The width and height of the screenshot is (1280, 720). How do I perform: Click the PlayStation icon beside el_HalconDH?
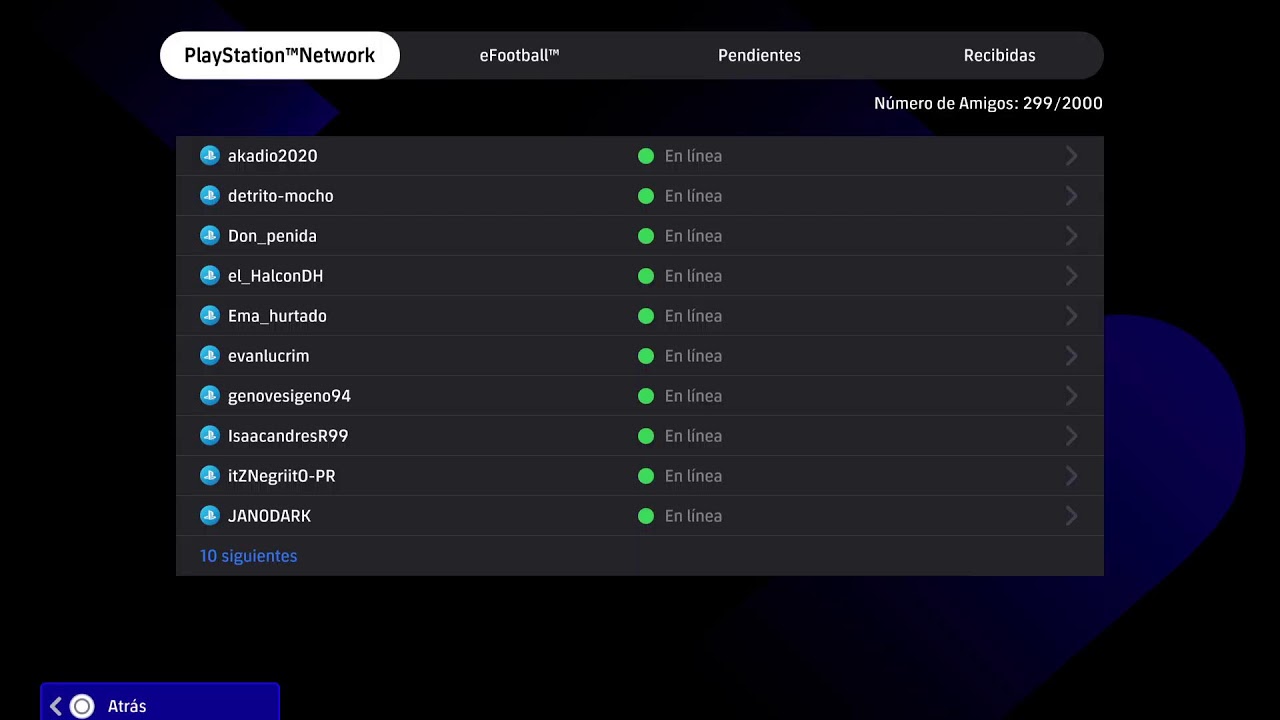[209, 275]
